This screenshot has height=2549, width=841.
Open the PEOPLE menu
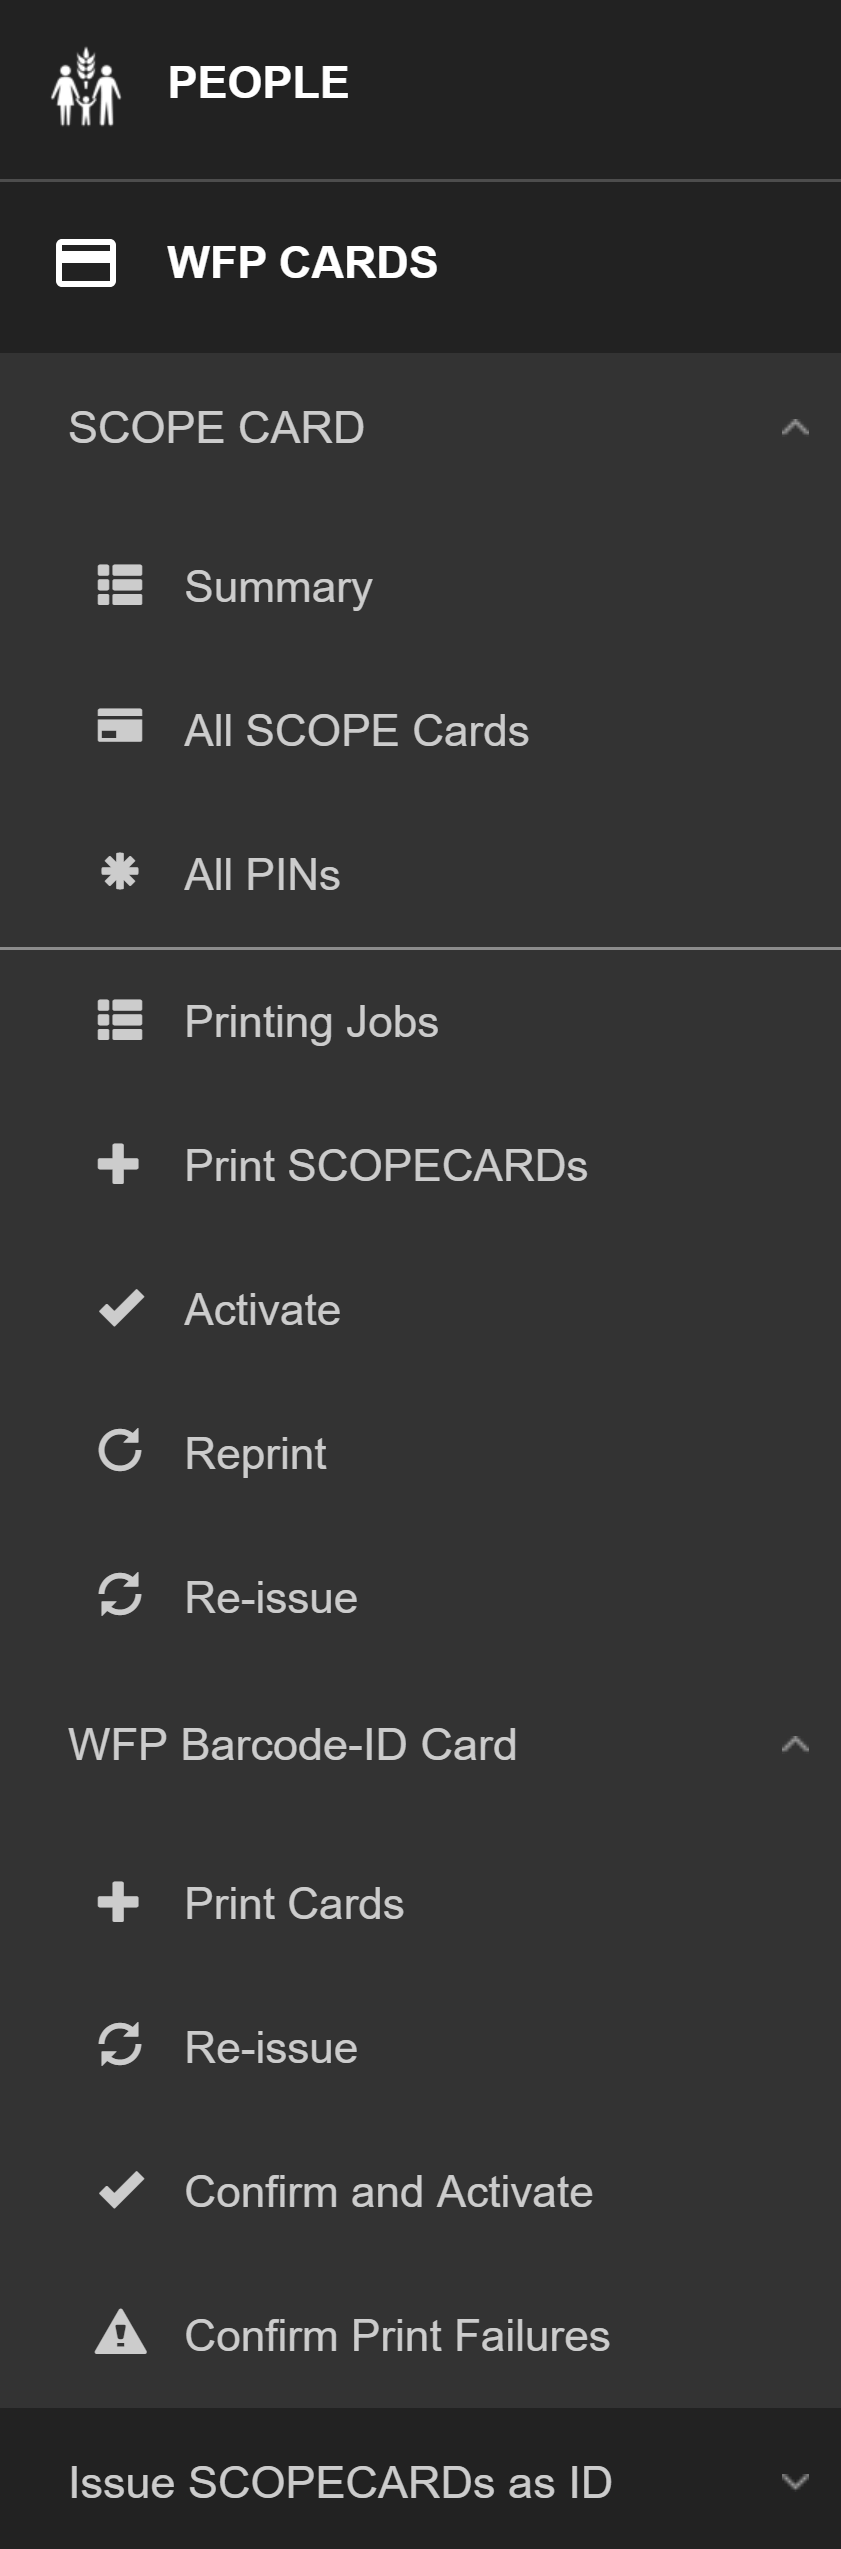[x=258, y=83]
